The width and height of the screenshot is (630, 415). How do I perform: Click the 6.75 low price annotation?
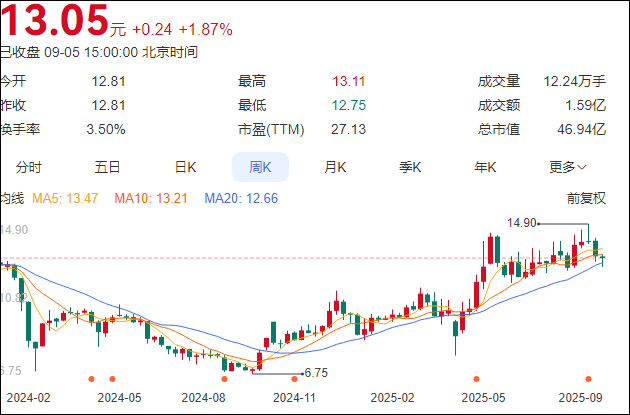316,373
